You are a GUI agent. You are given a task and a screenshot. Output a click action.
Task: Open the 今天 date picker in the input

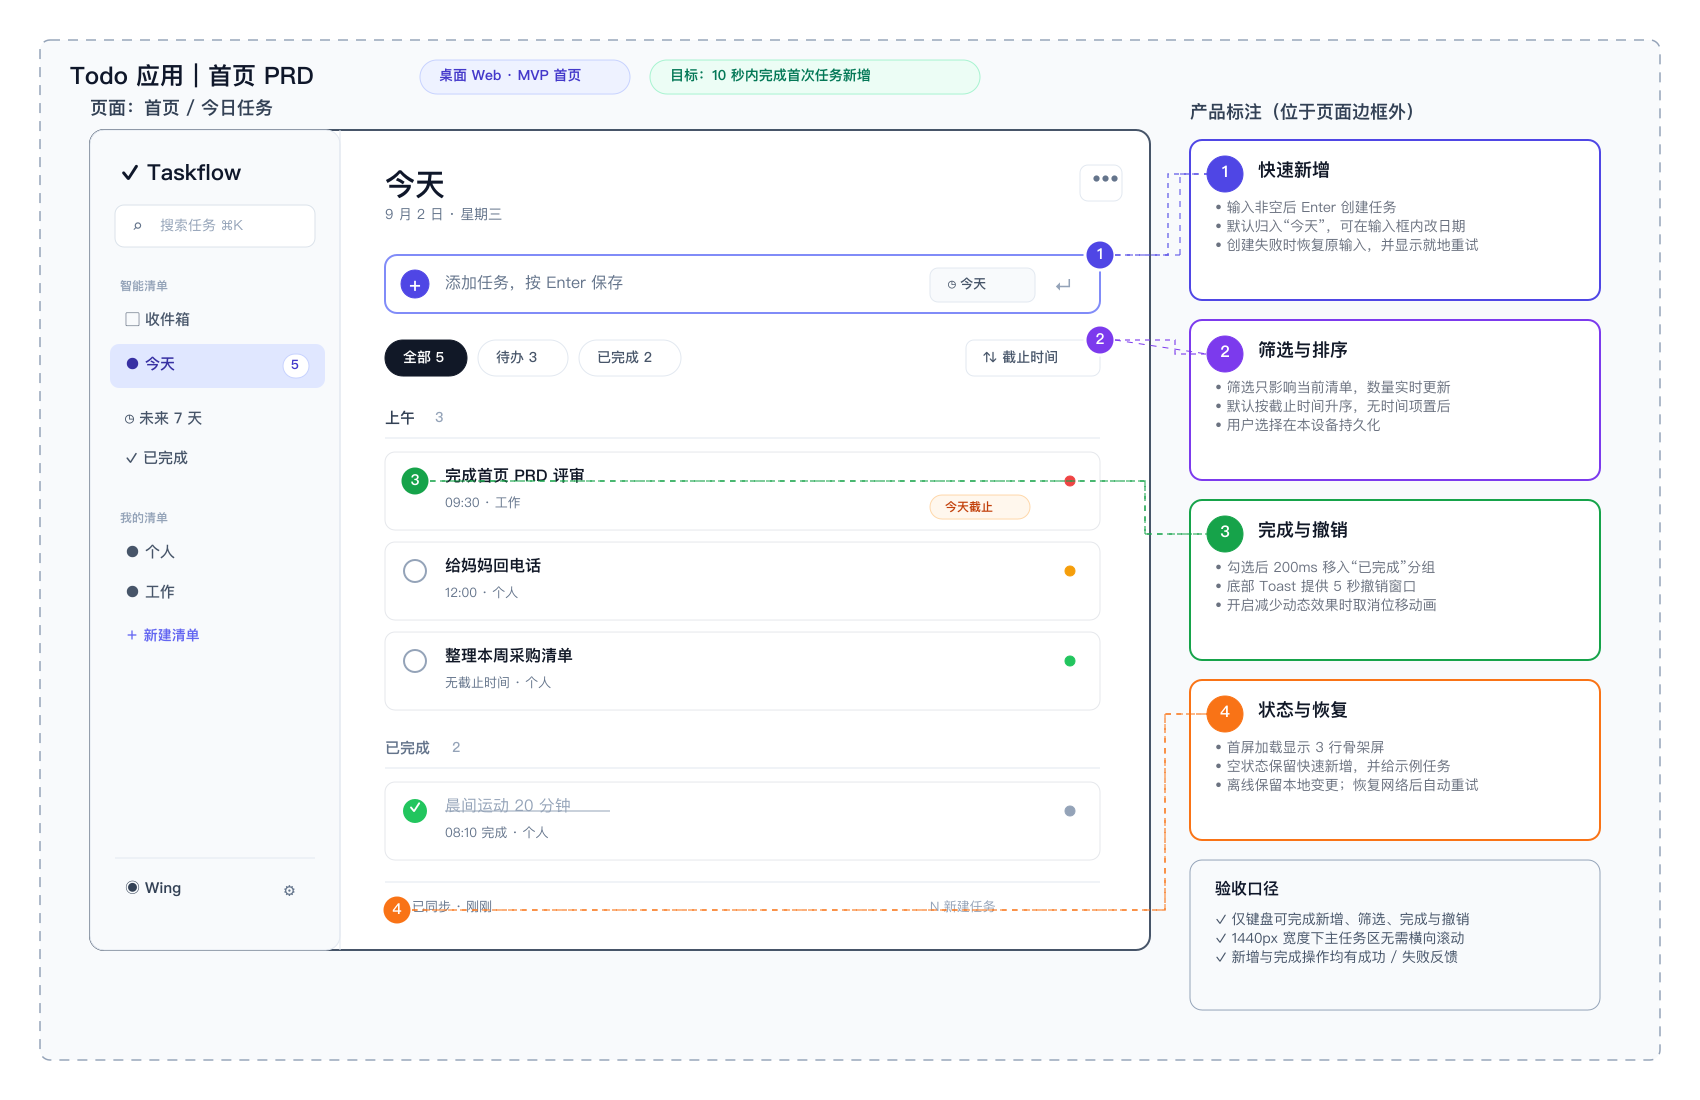tap(982, 284)
